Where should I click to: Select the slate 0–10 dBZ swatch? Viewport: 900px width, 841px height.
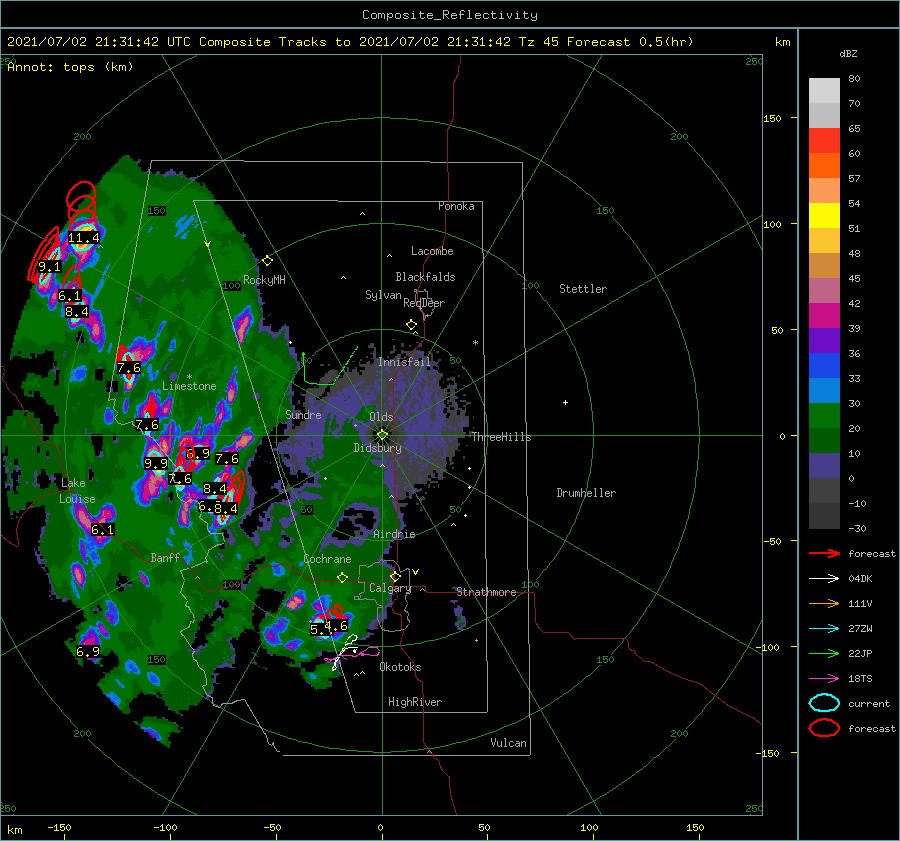pos(824,466)
